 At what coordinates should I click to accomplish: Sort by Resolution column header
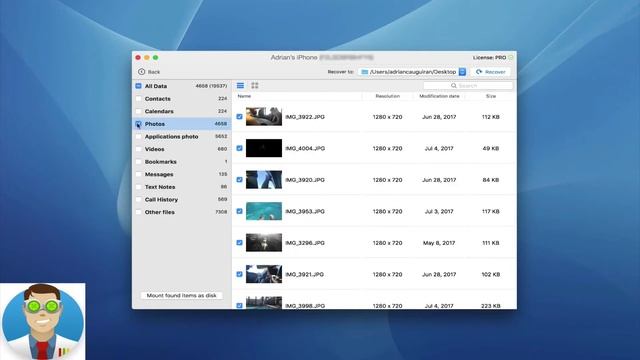[x=387, y=96]
